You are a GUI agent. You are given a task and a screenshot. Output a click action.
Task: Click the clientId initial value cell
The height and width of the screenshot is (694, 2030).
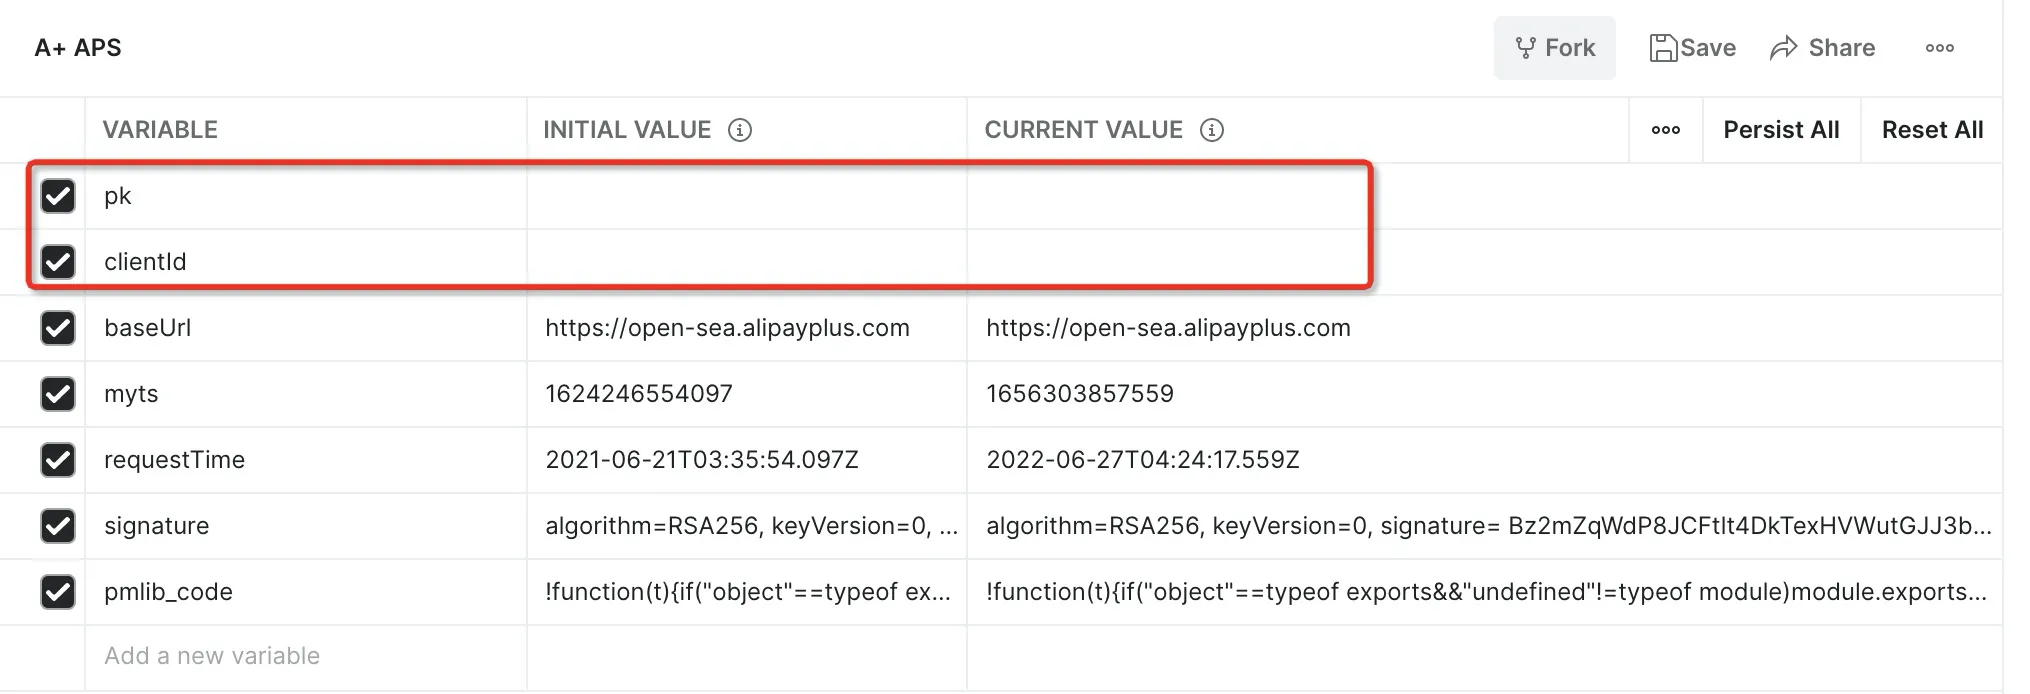(746, 262)
